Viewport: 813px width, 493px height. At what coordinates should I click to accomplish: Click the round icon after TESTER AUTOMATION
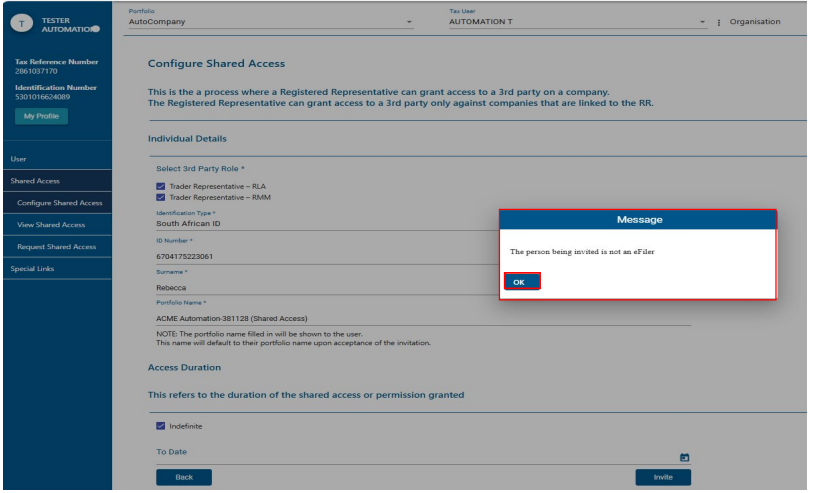[95, 28]
